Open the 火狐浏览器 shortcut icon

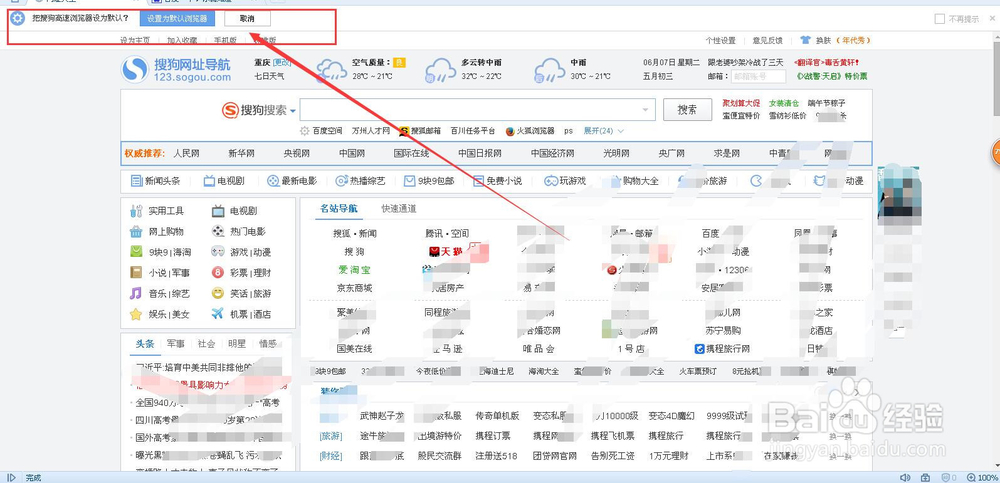click(x=510, y=131)
